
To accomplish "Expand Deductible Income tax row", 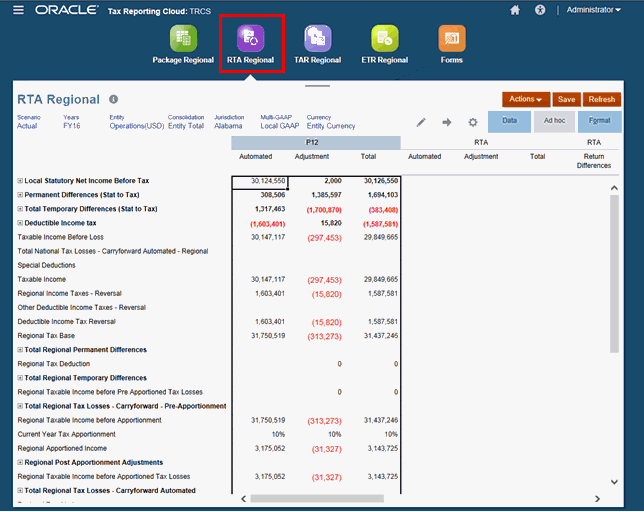I will pyautogui.click(x=20, y=223).
